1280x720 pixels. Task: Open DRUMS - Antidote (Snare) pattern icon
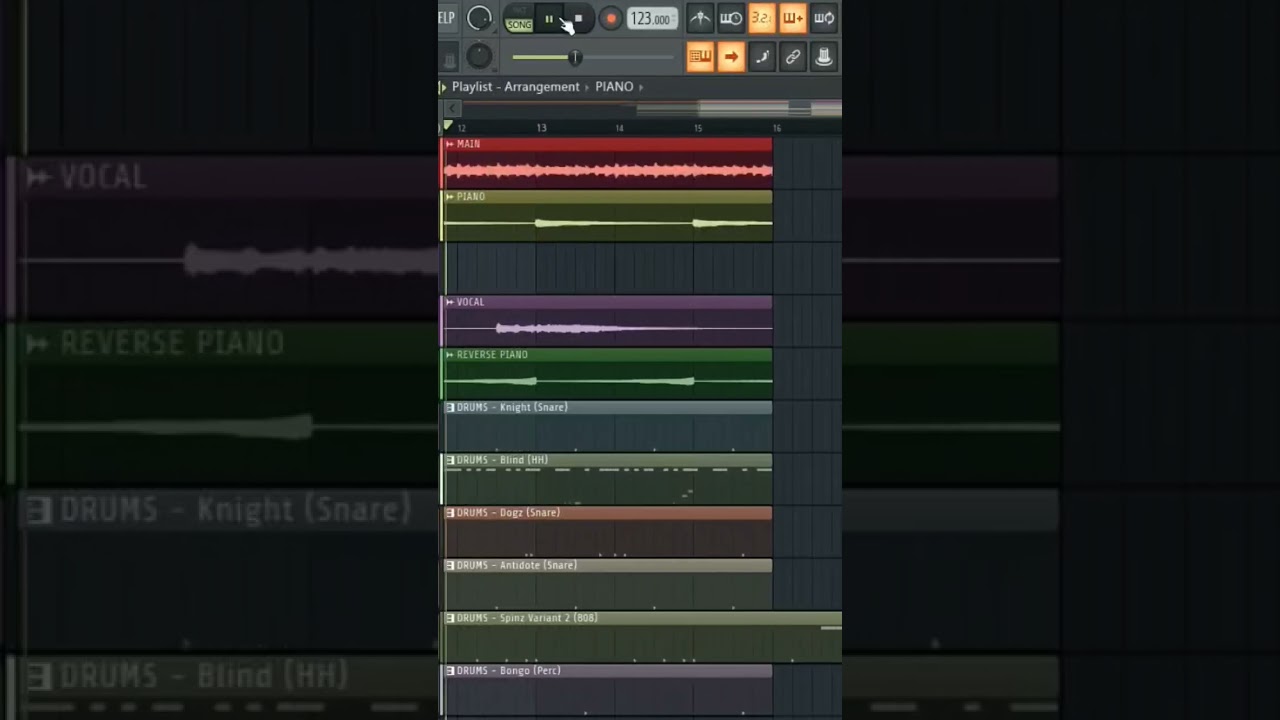tap(450, 565)
